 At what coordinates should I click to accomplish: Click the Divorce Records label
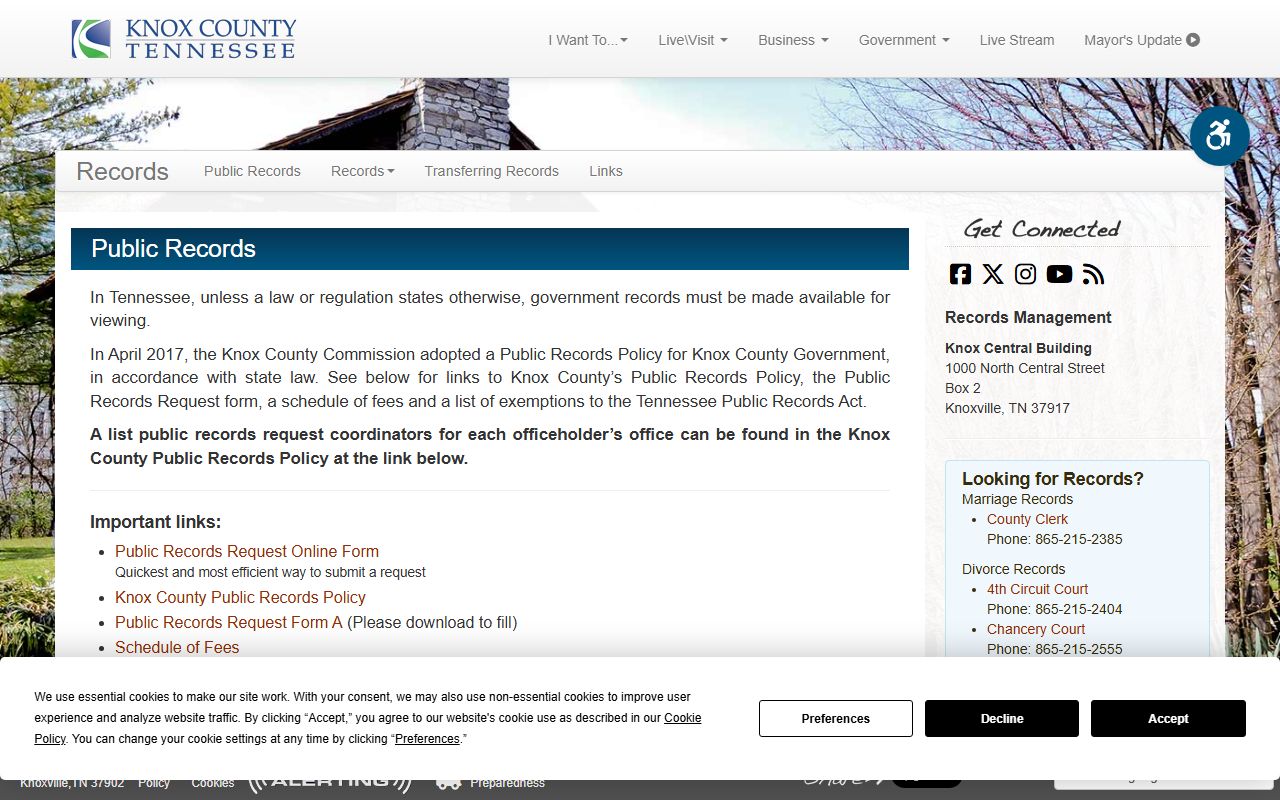tap(1014, 569)
